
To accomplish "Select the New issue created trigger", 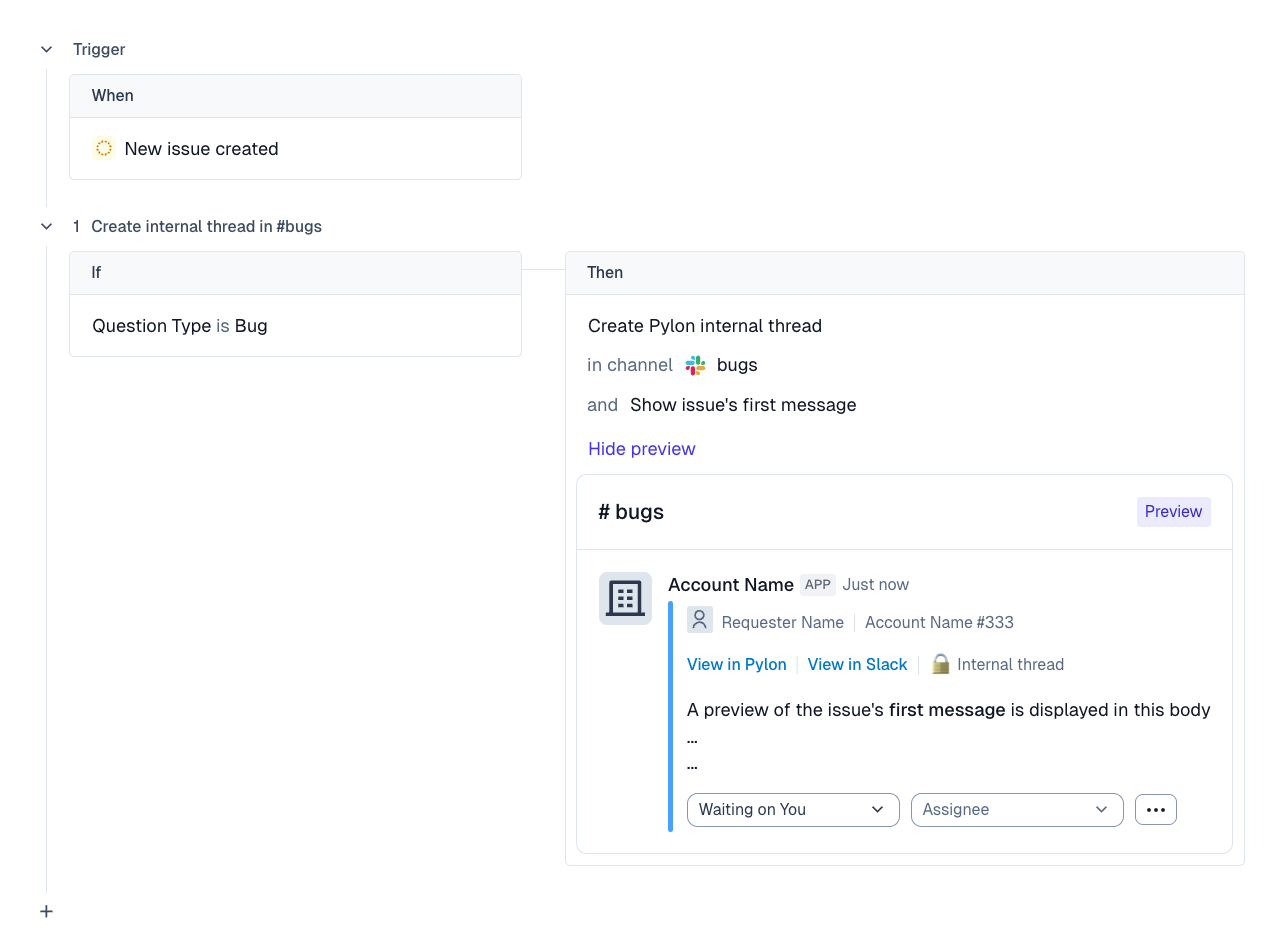I will pos(201,149).
